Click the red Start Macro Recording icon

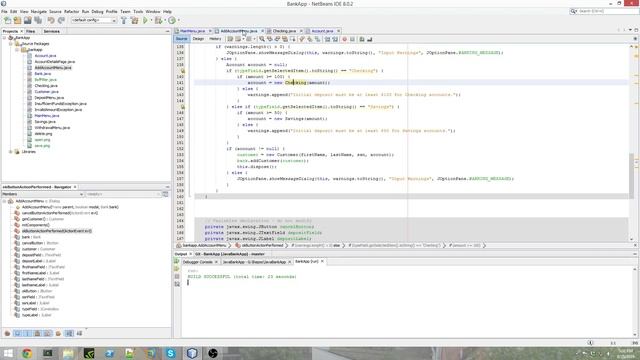pos(344,39)
